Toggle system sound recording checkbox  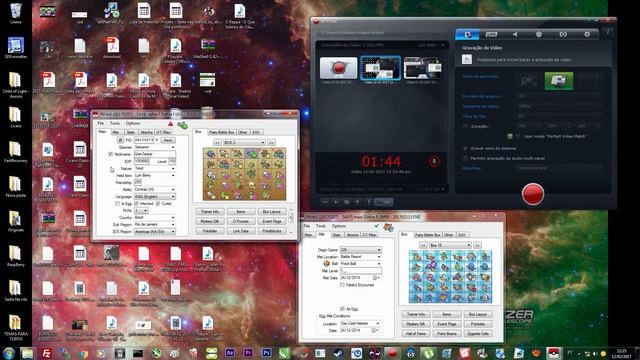tap(465, 148)
